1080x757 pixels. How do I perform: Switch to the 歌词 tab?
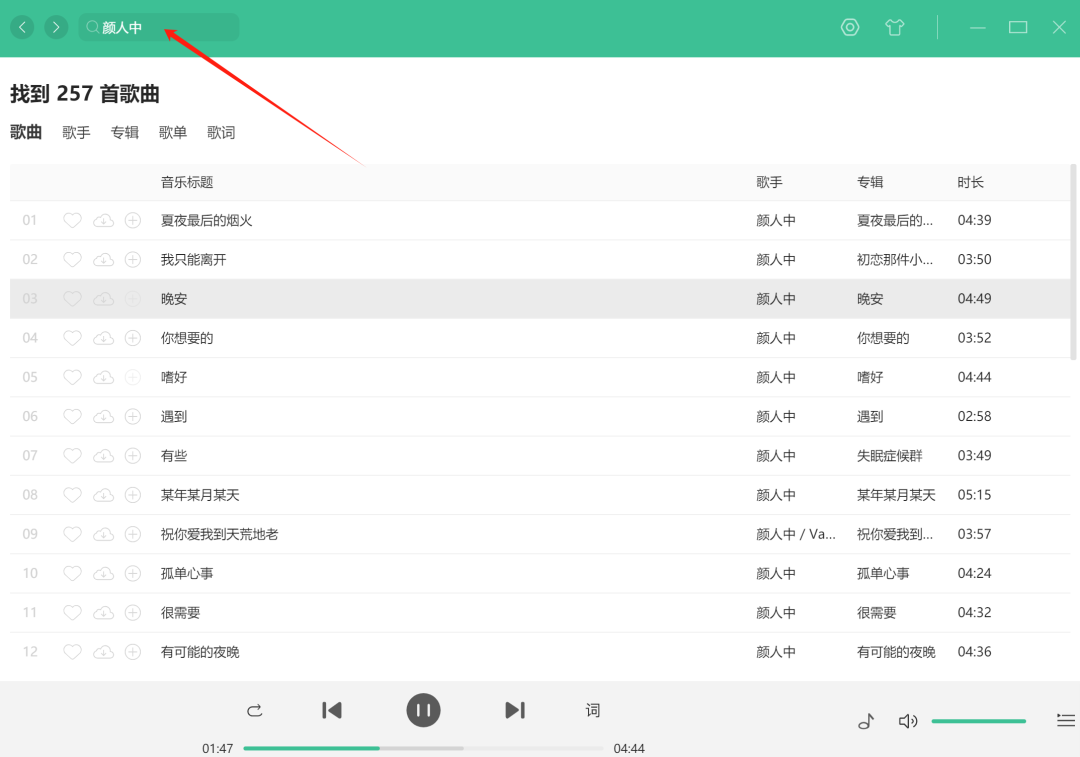coord(221,132)
